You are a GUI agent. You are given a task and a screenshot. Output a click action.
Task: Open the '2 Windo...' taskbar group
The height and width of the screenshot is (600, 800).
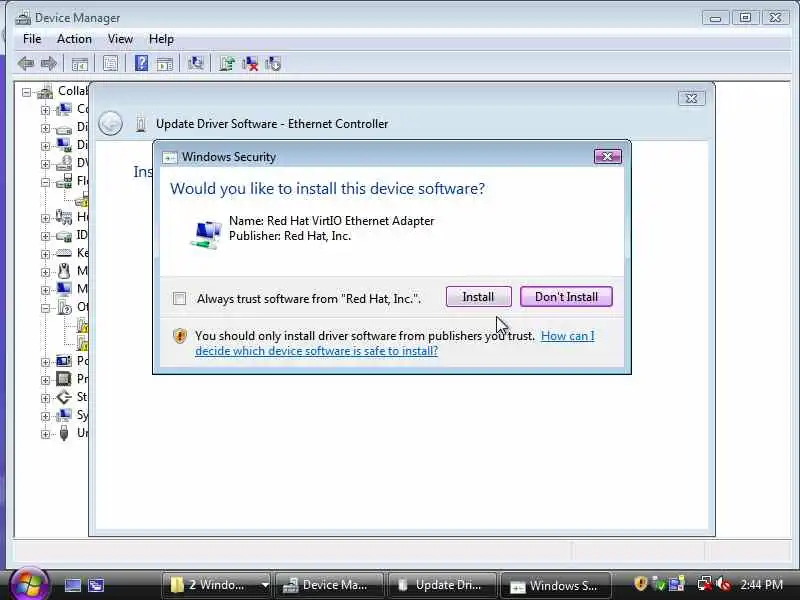[218, 585]
